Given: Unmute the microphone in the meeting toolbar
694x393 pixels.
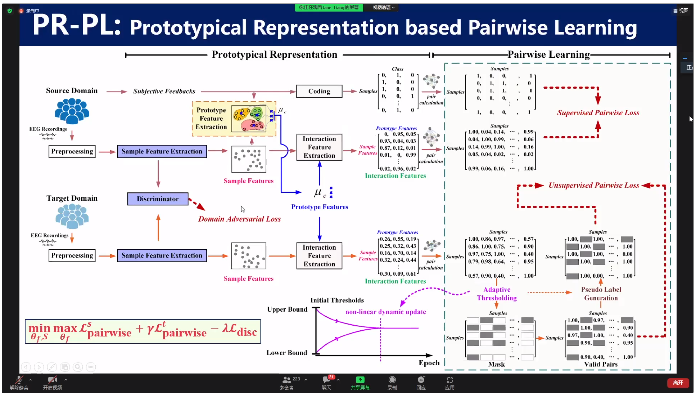Looking at the screenshot, I should tap(18, 380).
